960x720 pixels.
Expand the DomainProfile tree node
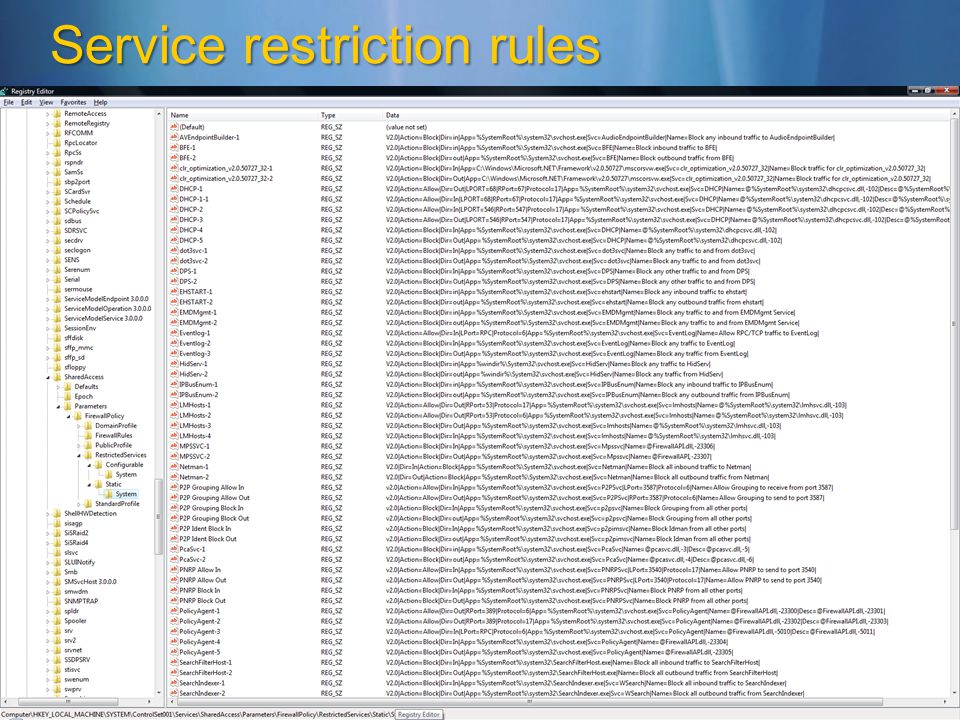tap(79, 426)
